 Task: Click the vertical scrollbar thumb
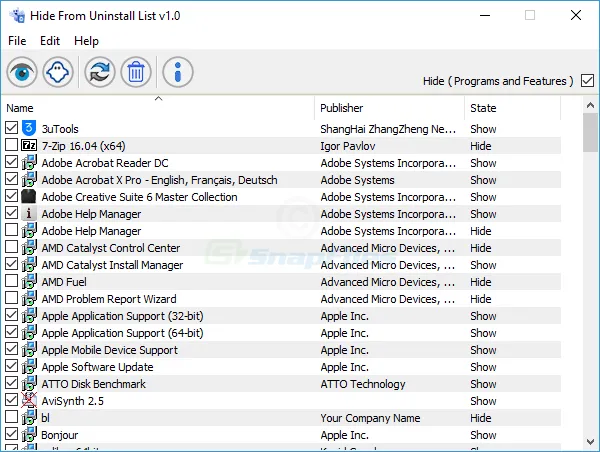[x=590, y=132]
